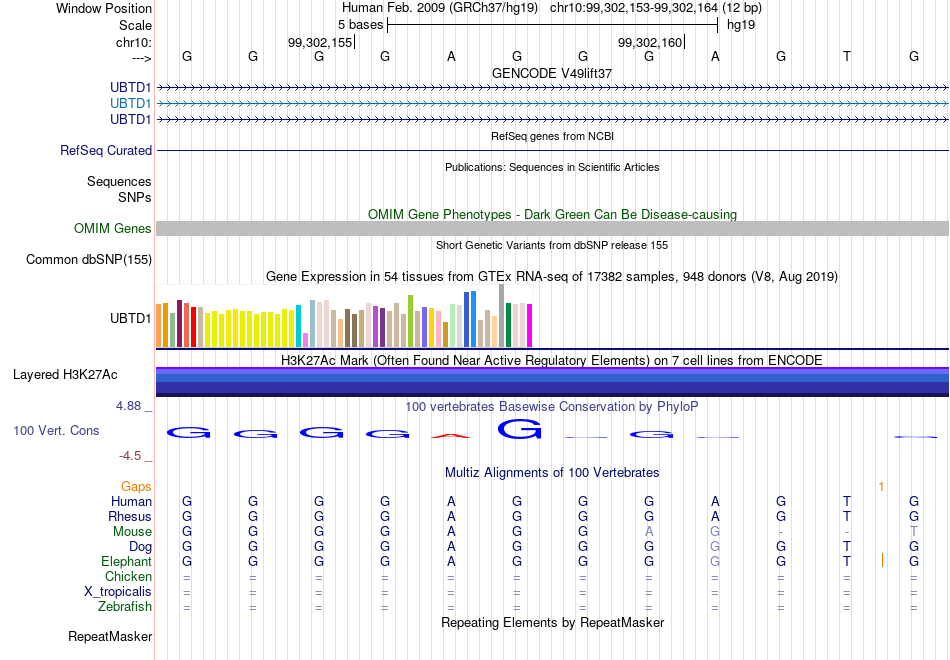This screenshot has height=660, width=950.
Task: Click the orange number 1 in Gaps row
Action: (882, 487)
